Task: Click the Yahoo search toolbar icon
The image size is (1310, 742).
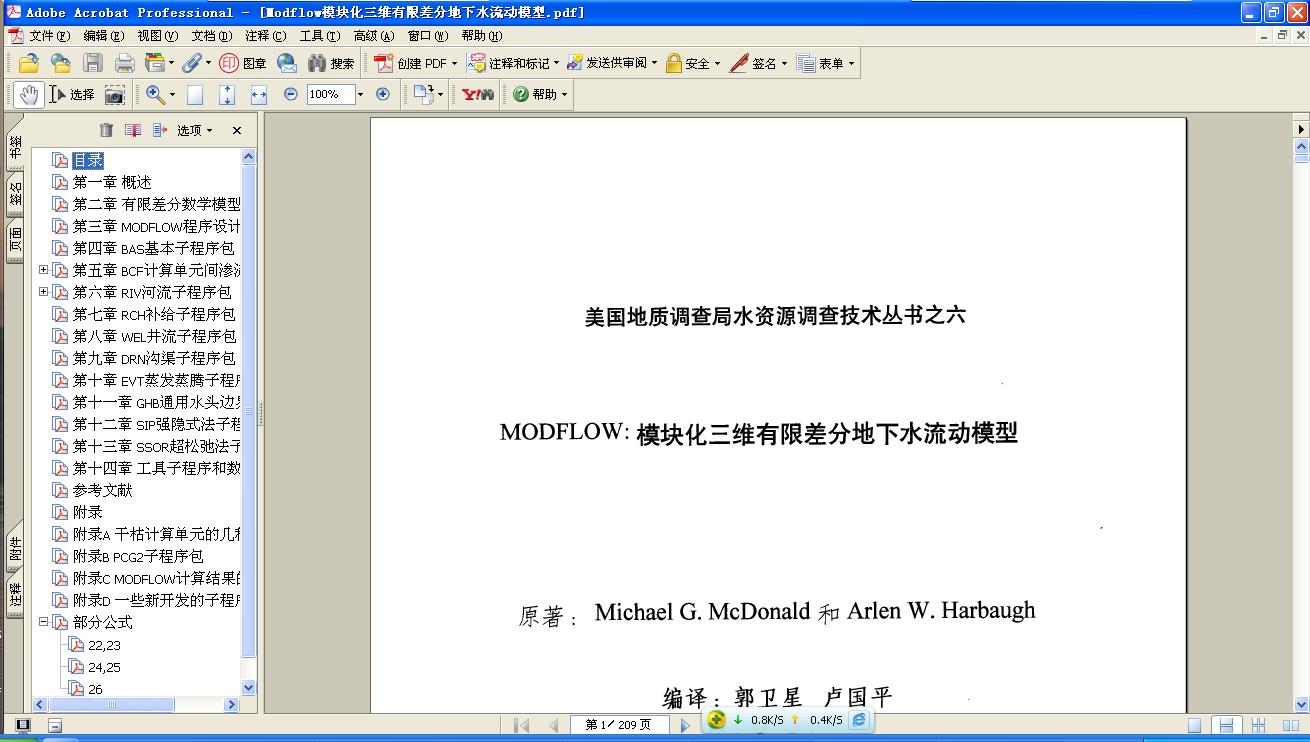Action: coord(478,94)
